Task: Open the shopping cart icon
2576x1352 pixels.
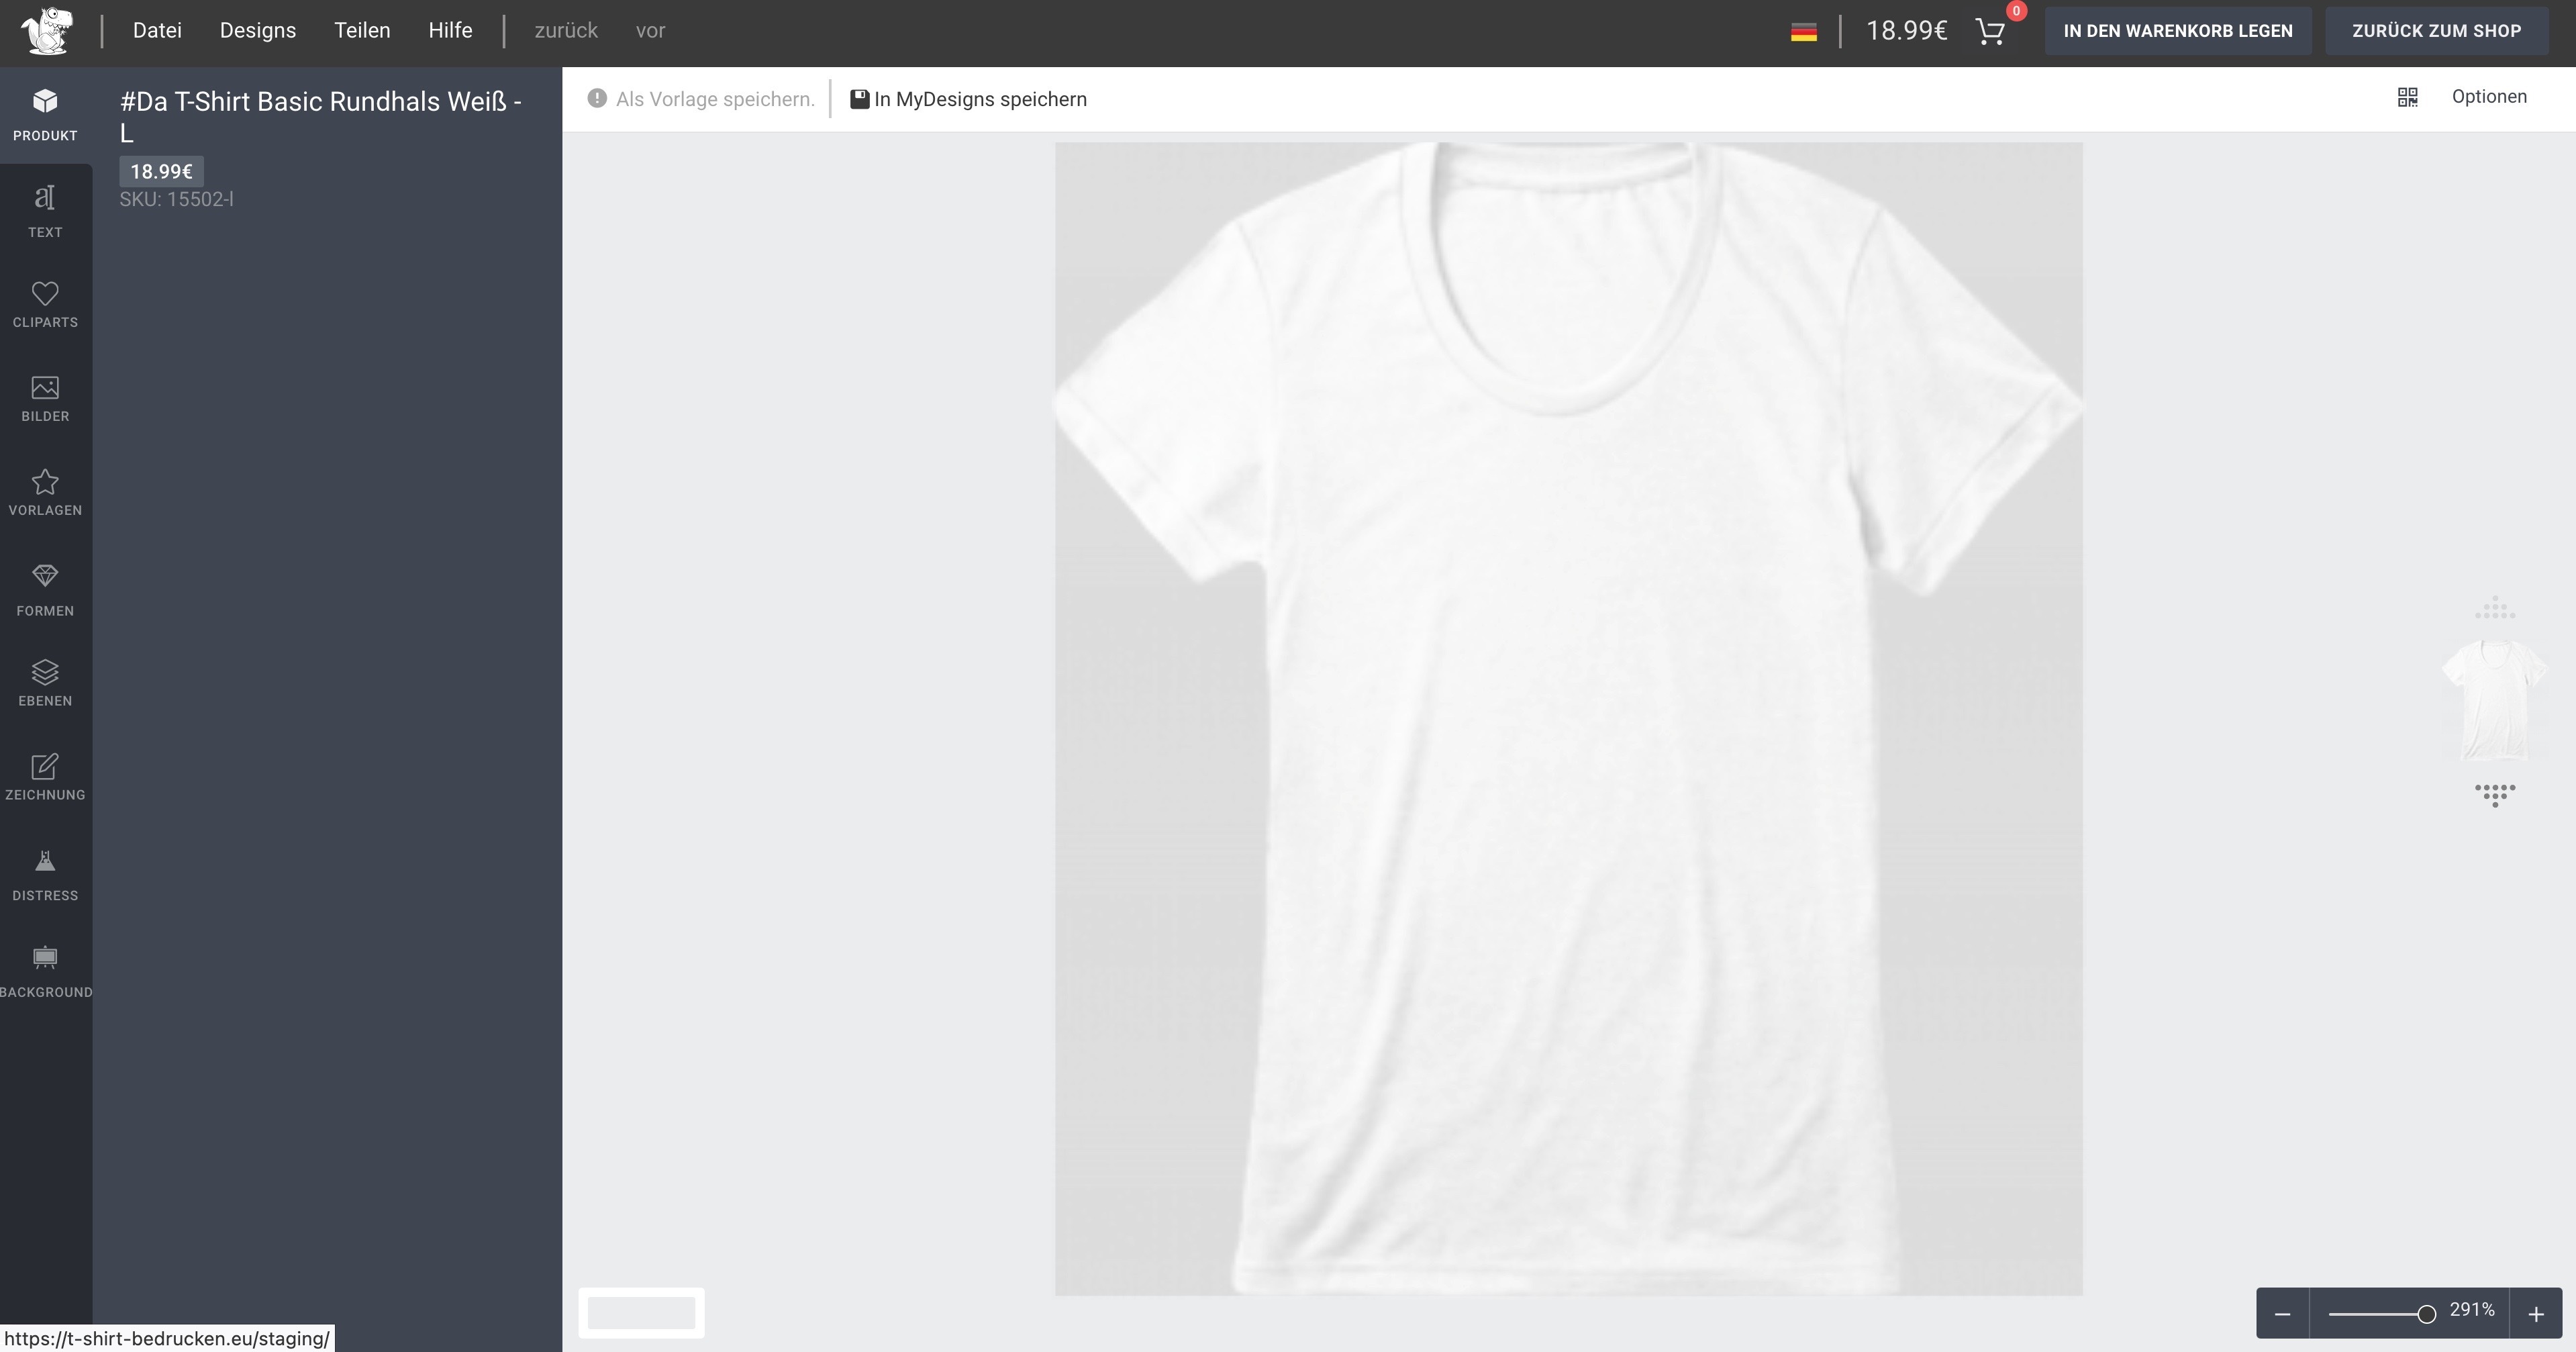Action: pos(1990,32)
